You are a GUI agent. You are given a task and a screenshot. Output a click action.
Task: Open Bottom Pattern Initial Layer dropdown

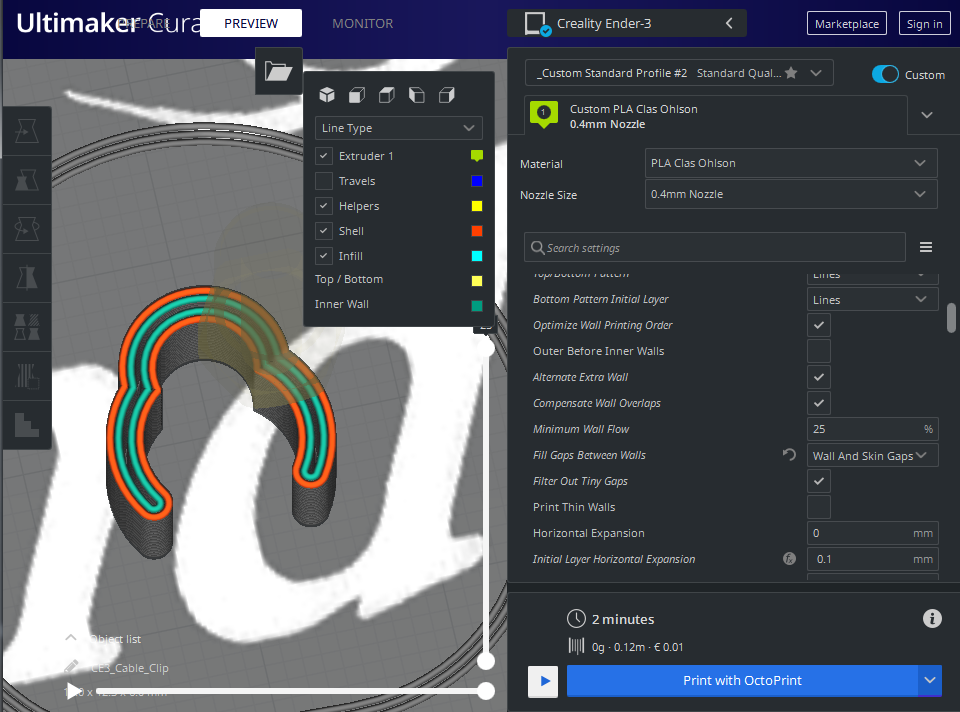[872, 299]
